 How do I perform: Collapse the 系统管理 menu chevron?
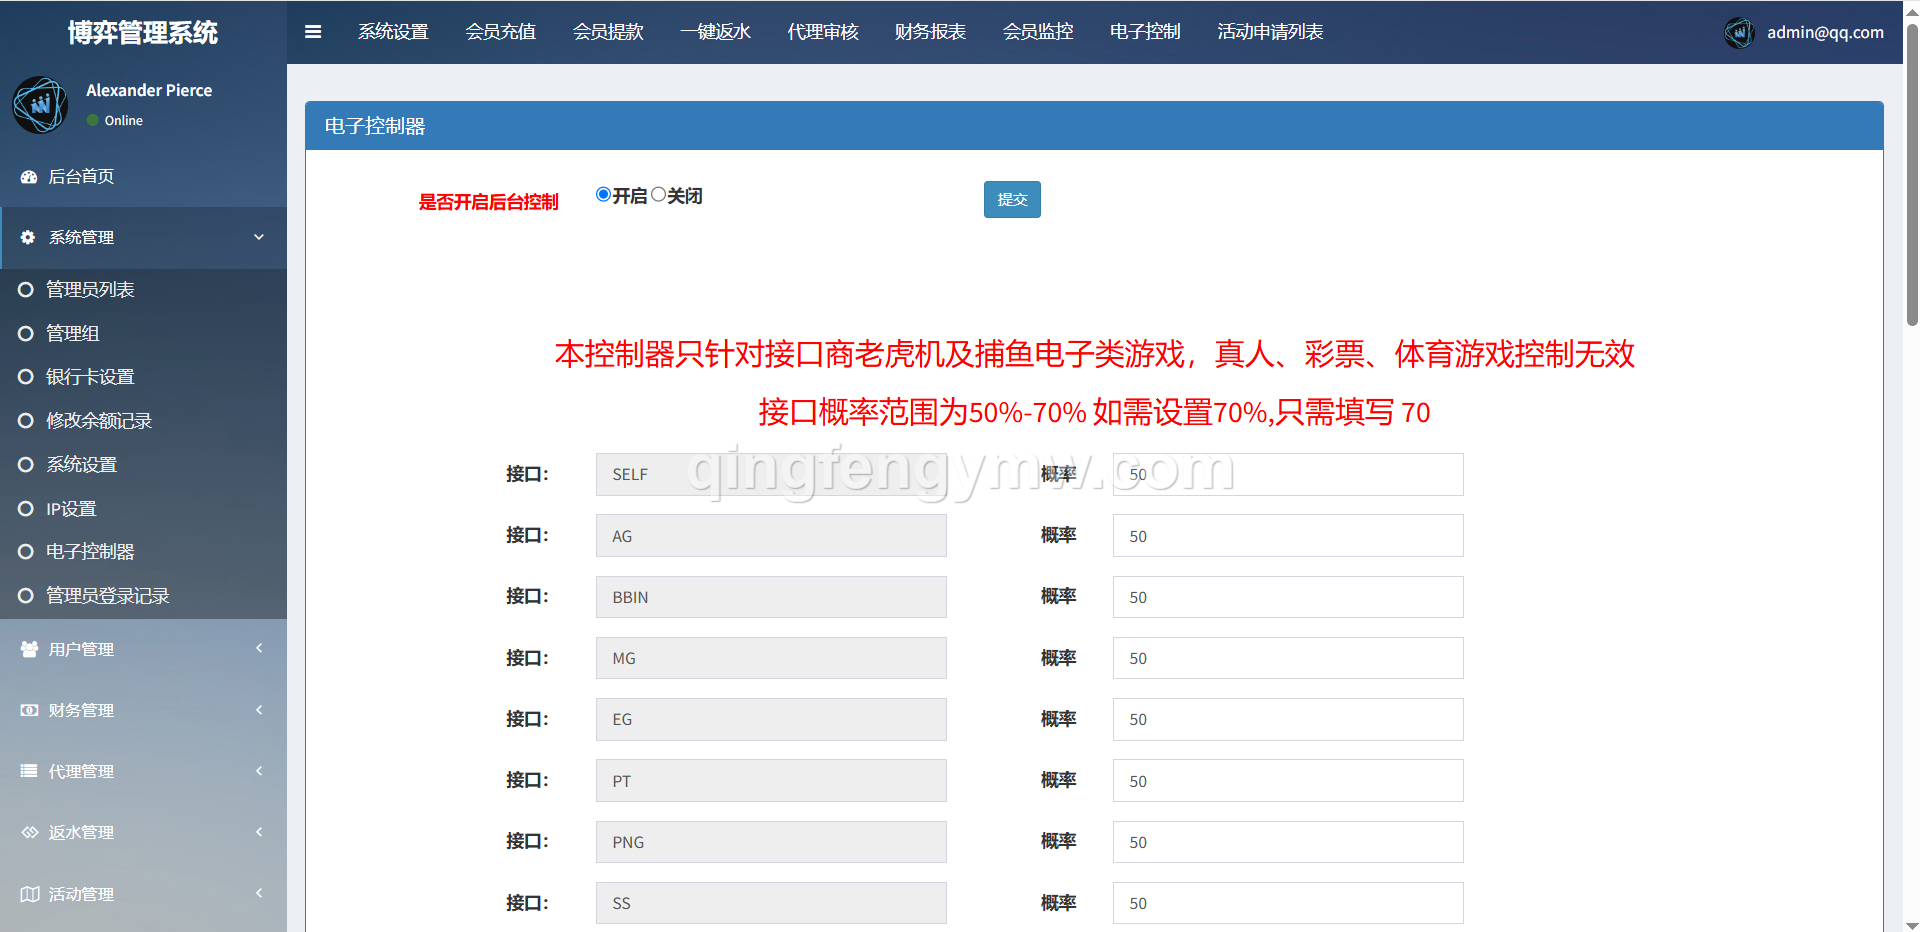tap(259, 238)
